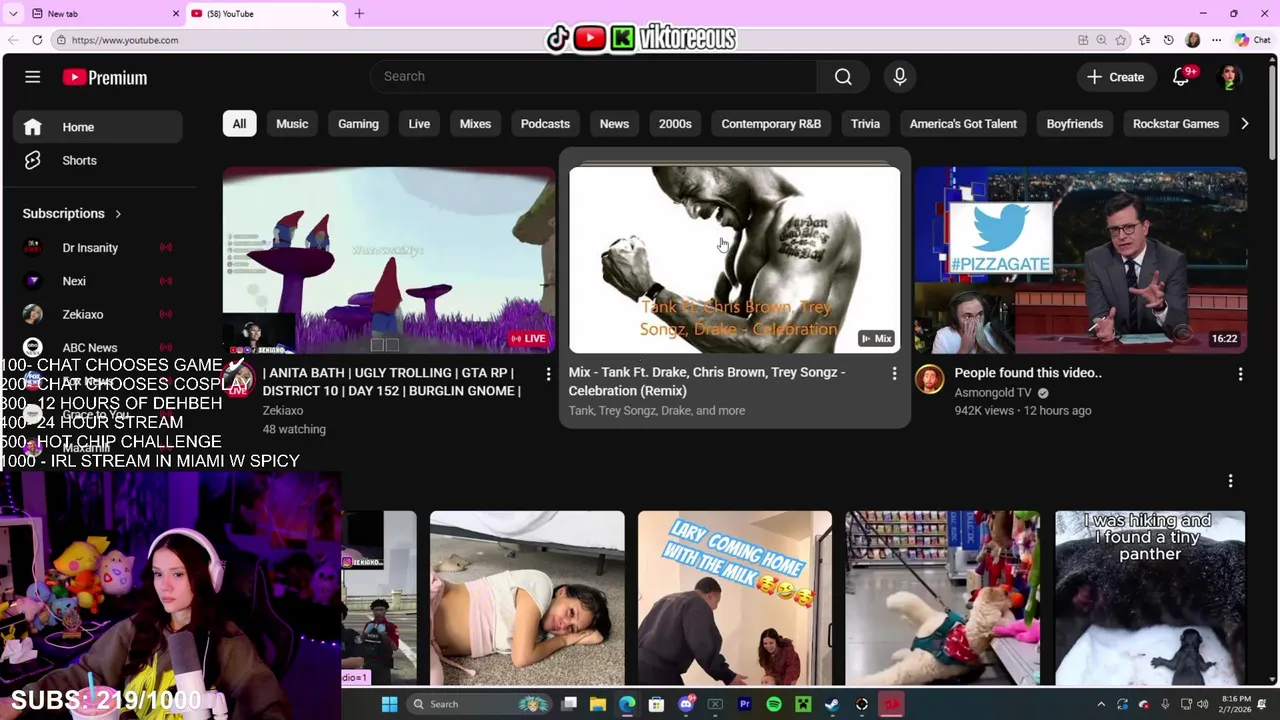The width and height of the screenshot is (1280, 720).
Task: Select the Mixes filter chip
Action: pos(475,124)
